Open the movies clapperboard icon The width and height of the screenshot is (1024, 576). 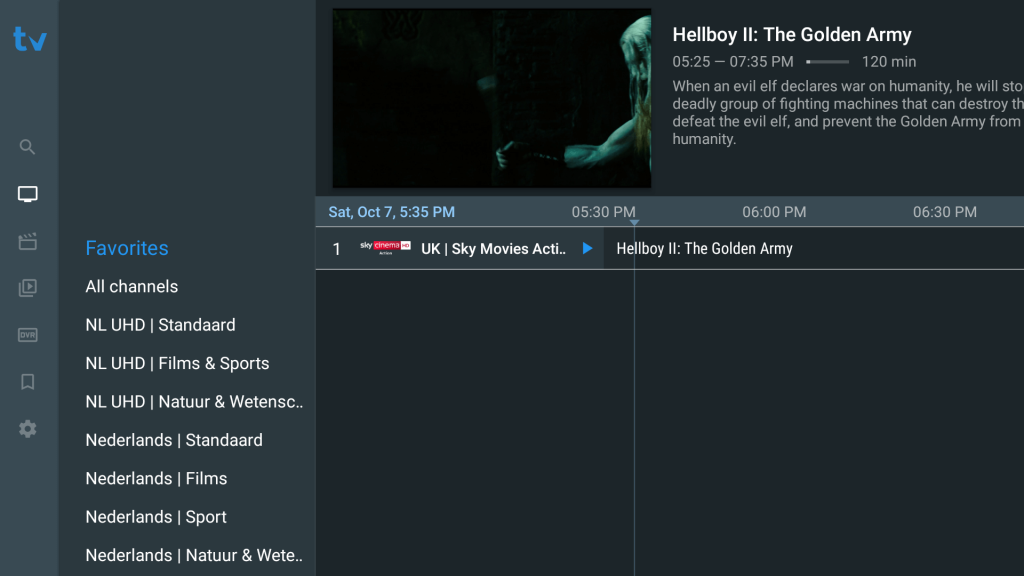pos(28,242)
